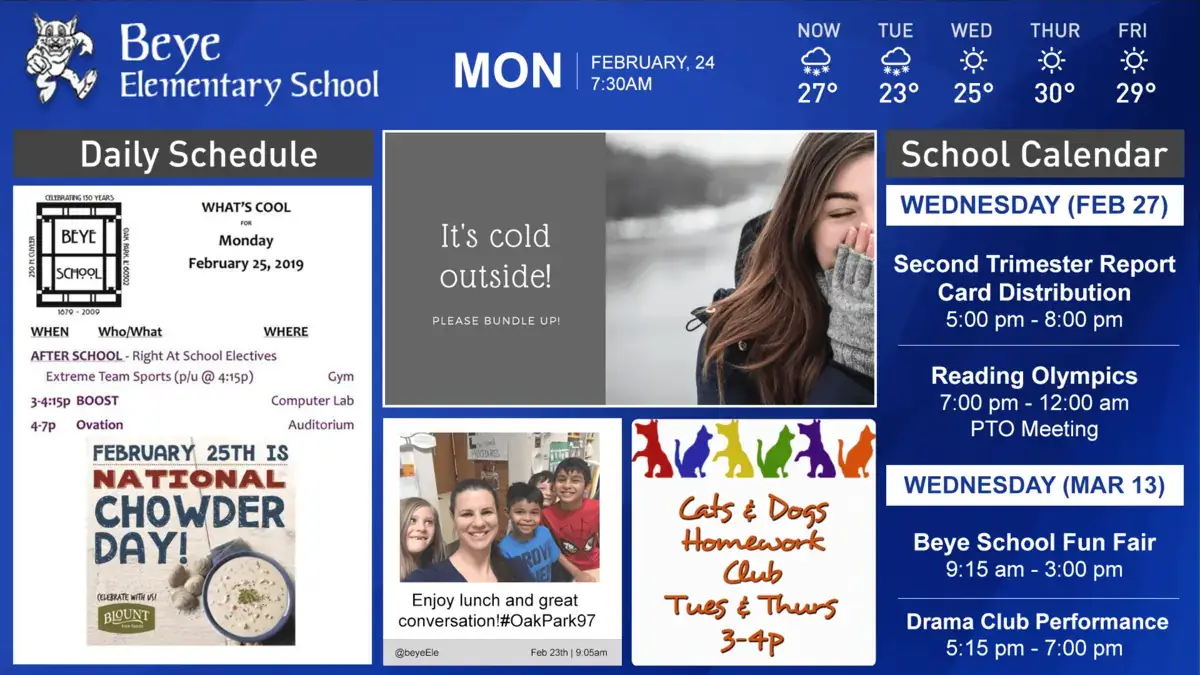This screenshot has height=675, width=1200.
Task: Click the NOW snowy cloud weather icon
Action: point(817,62)
